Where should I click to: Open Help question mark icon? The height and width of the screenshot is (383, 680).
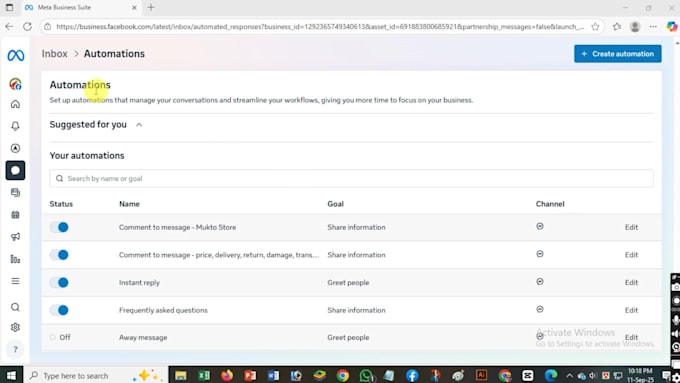(x=15, y=350)
